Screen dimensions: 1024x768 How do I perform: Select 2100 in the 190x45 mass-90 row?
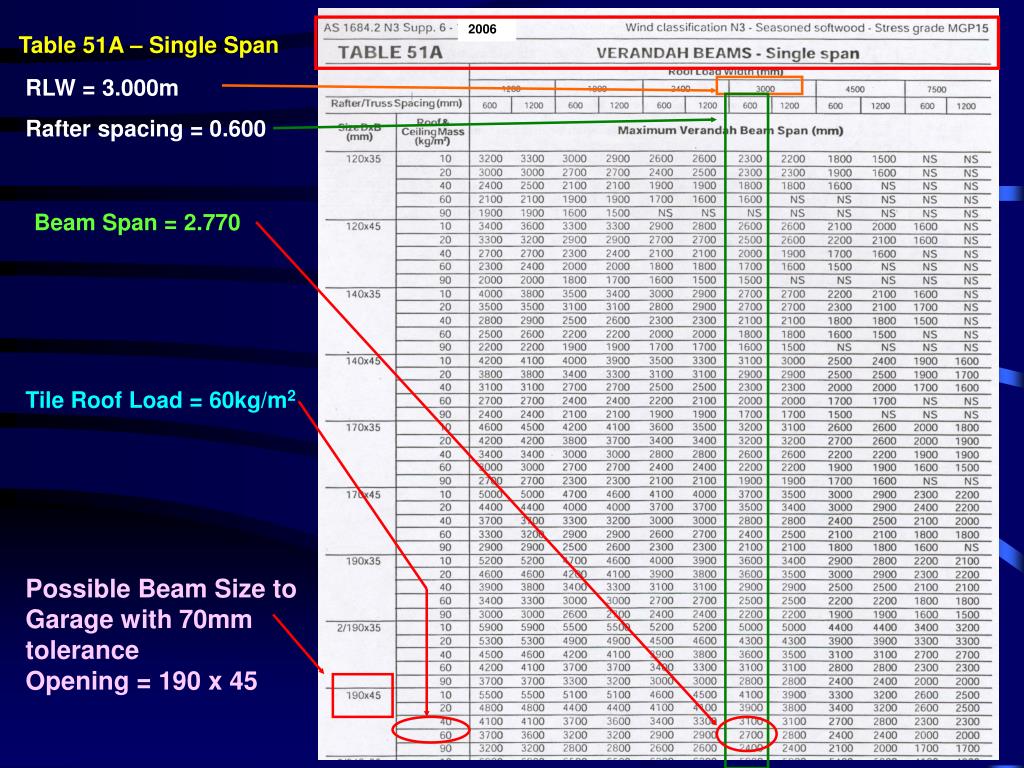pos(840,748)
